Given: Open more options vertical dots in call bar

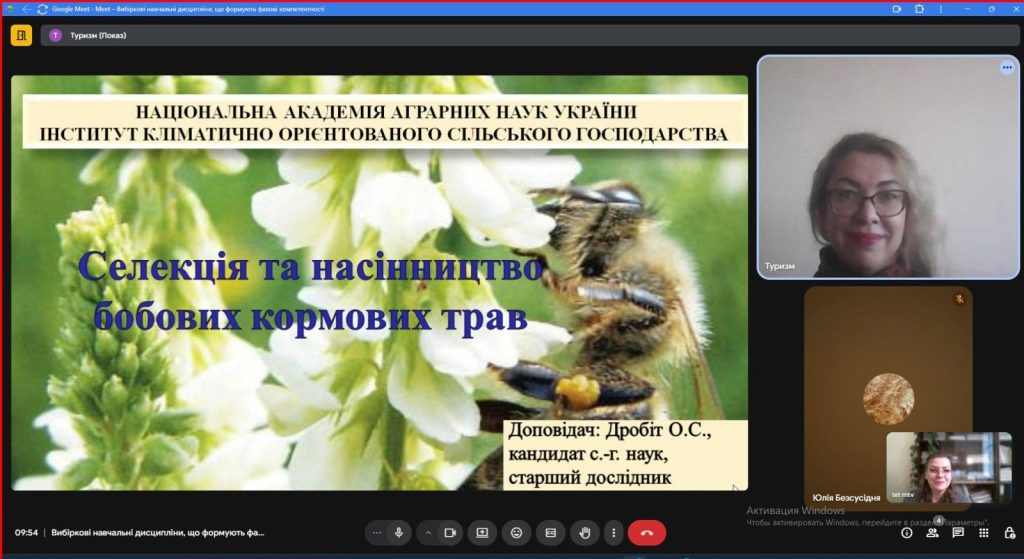Looking at the screenshot, I should [x=613, y=533].
